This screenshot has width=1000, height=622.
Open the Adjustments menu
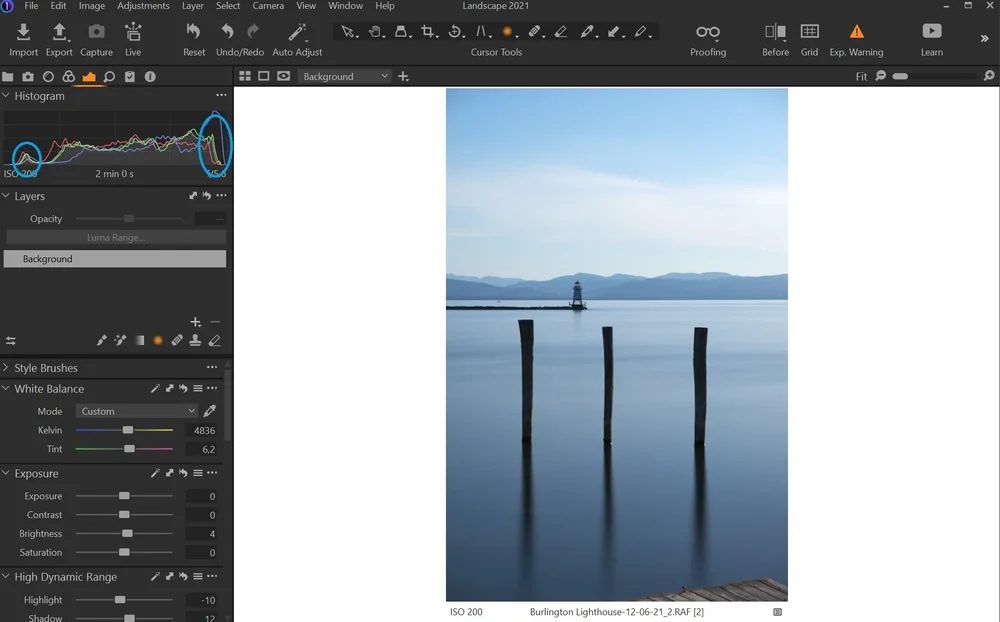(143, 6)
